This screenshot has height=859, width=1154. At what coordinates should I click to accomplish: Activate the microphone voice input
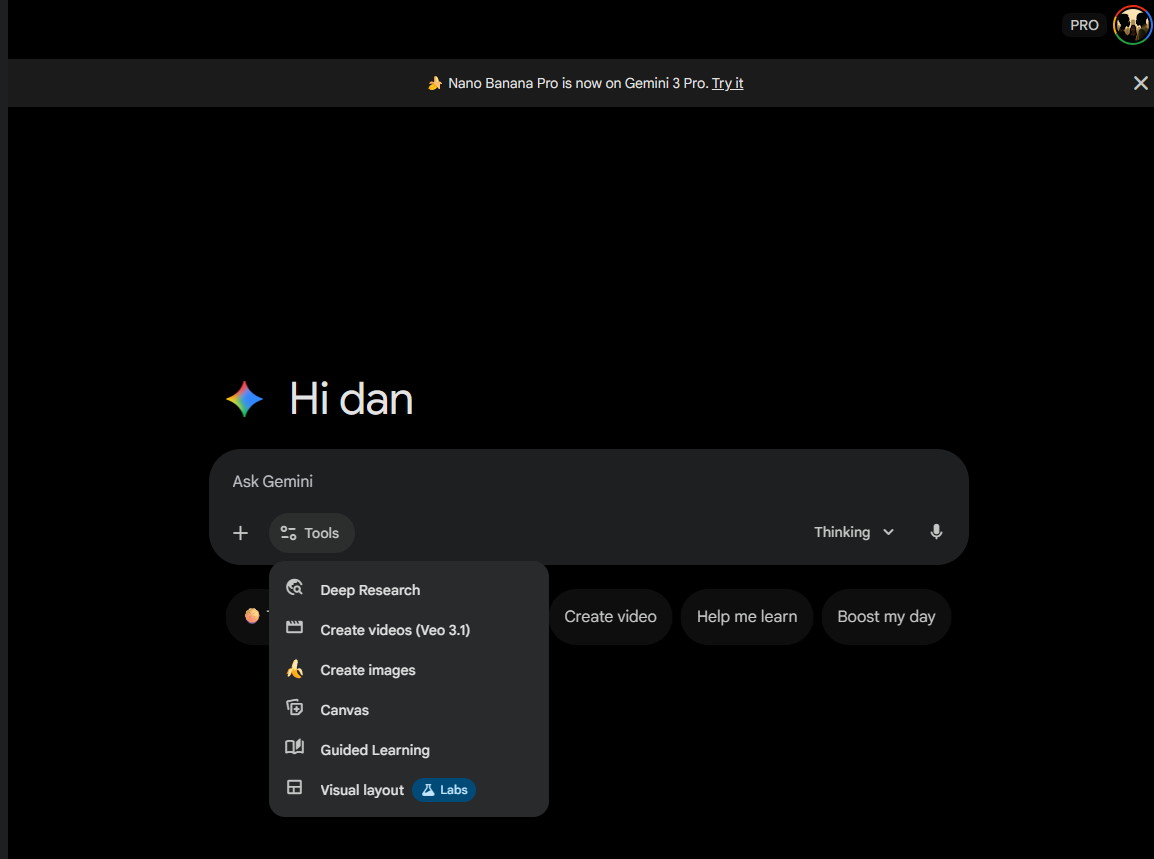click(936, 532)
